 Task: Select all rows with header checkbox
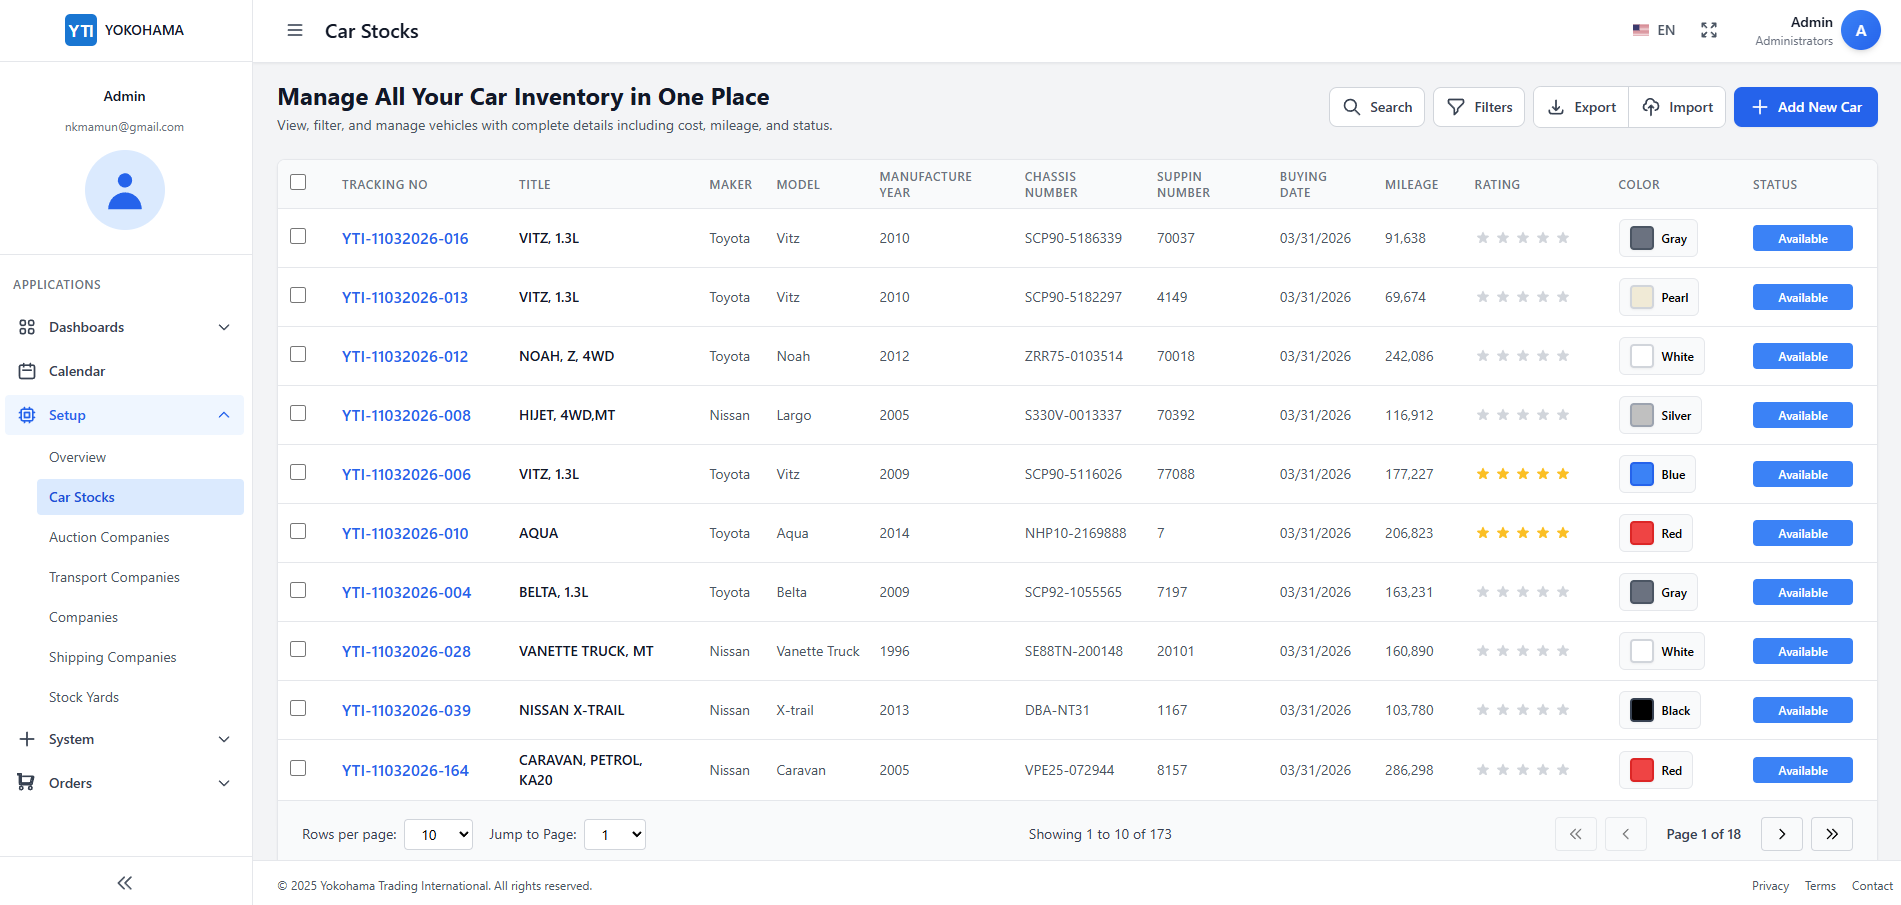[x=298, y=182]
